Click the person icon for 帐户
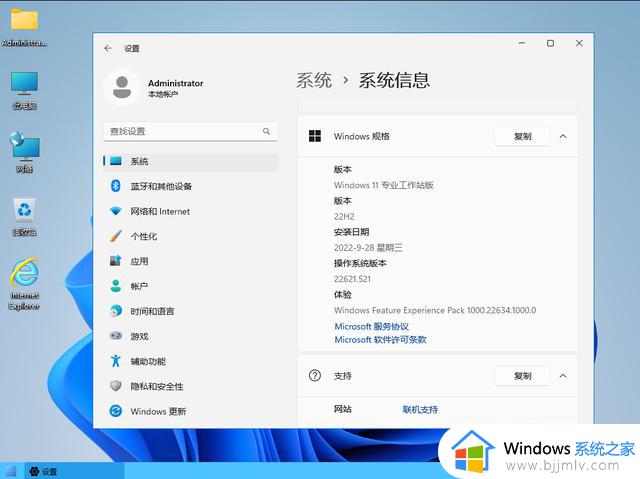Screen dimensions: 640x479 pos(116,286)
